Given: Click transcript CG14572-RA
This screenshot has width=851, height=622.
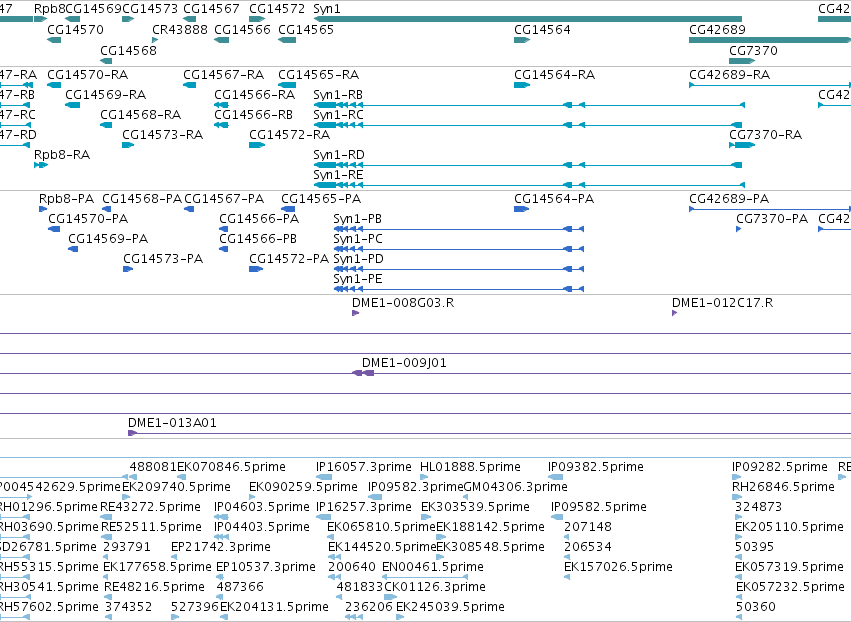Looking at the screenshot, I should [257, 145].
